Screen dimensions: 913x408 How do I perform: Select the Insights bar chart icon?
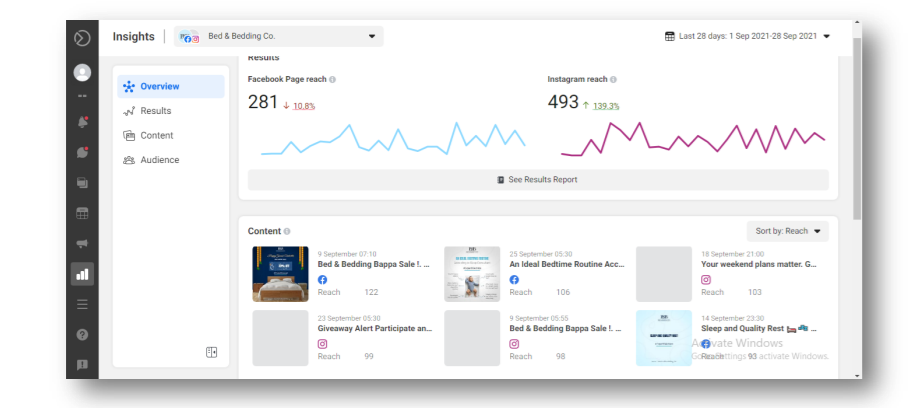pos(82,274)
